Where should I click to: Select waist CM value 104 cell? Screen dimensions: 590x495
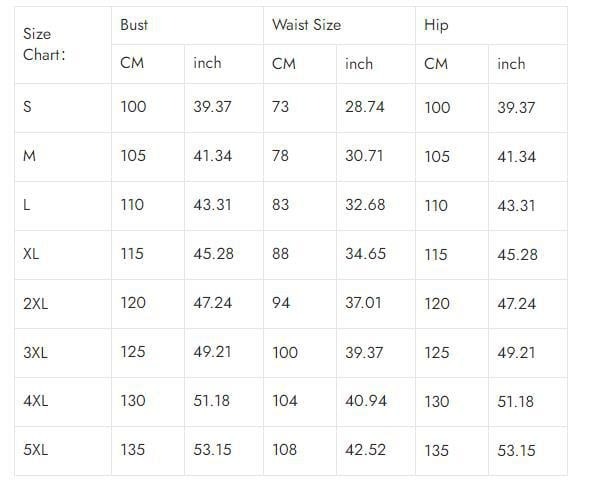click(x=300, y=402)
